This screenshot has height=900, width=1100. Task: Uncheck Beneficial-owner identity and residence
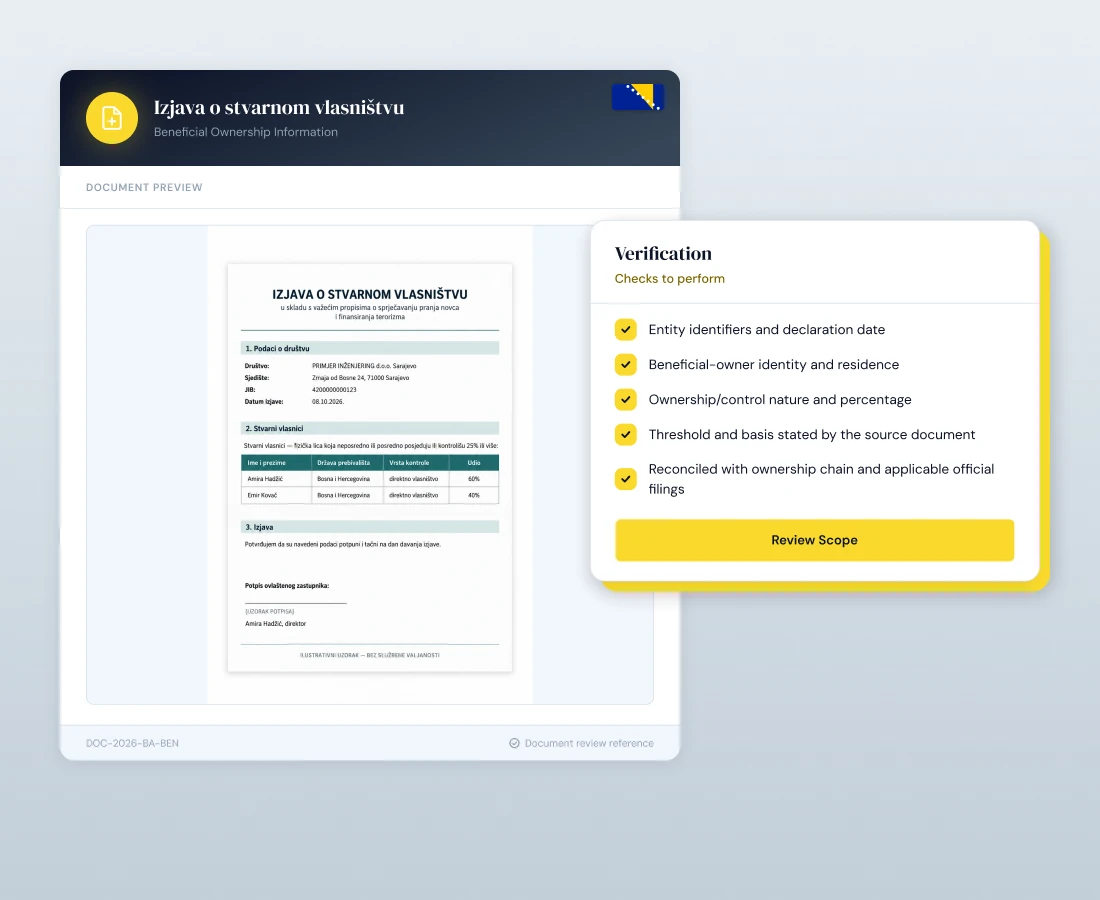coord(626,364)
